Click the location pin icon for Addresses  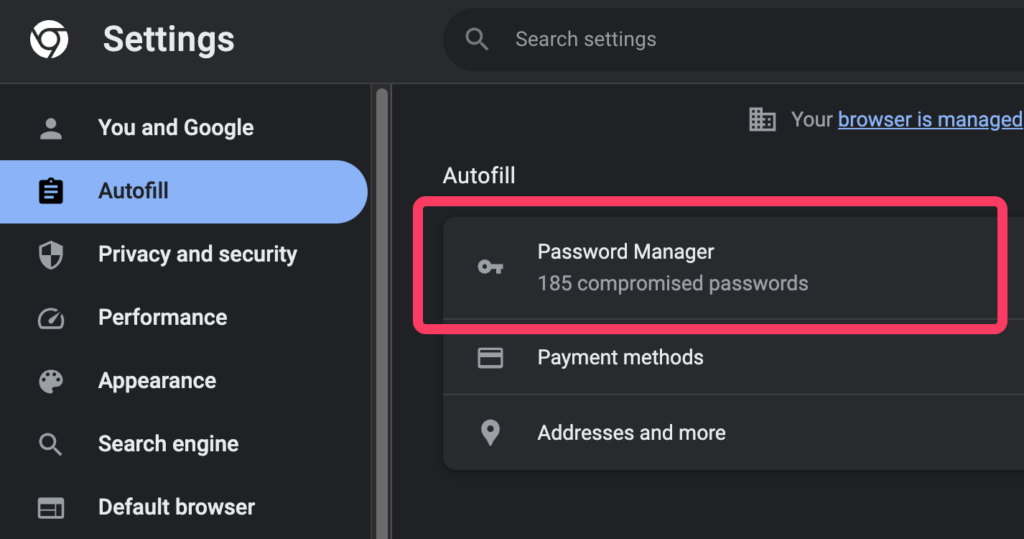[x=490, y=433]
